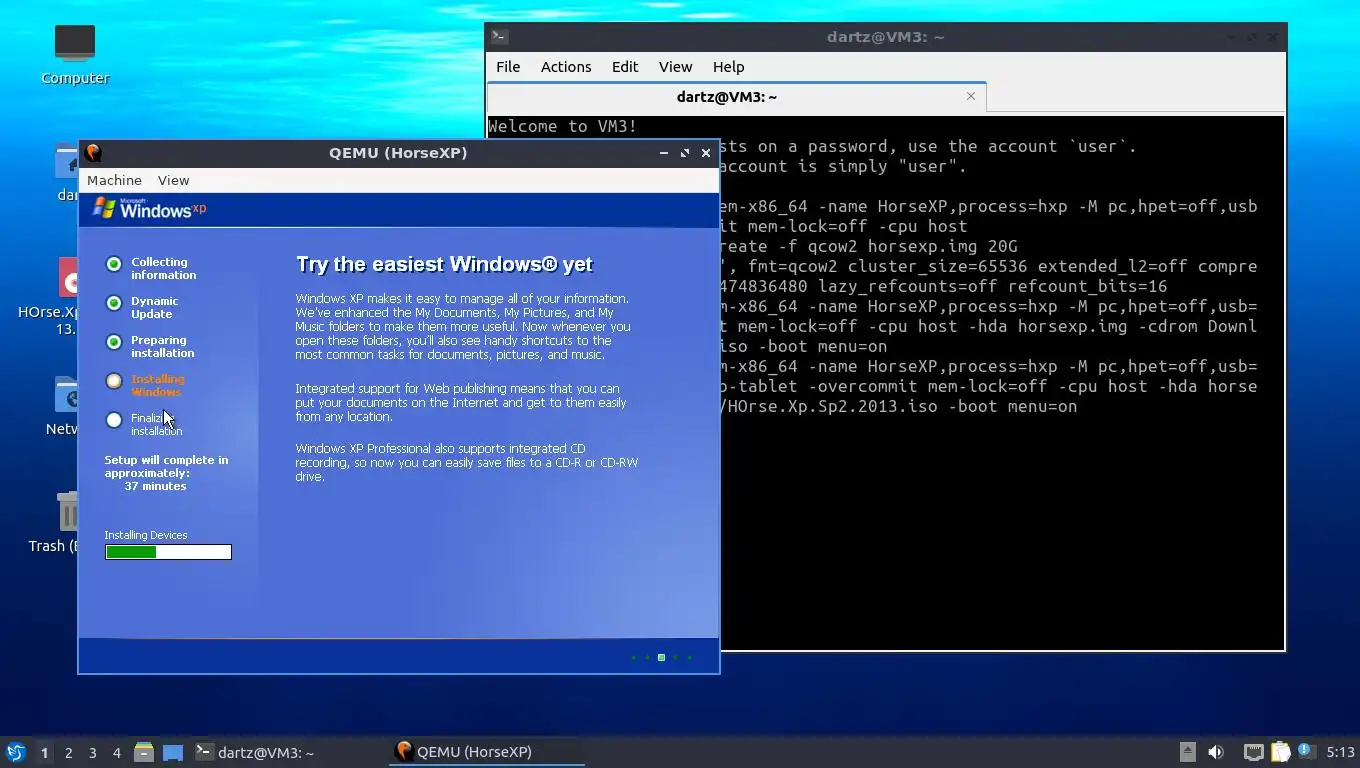Click the '37 minutes' setup estimate text
1360x768 pixels.
click(155, 486)
